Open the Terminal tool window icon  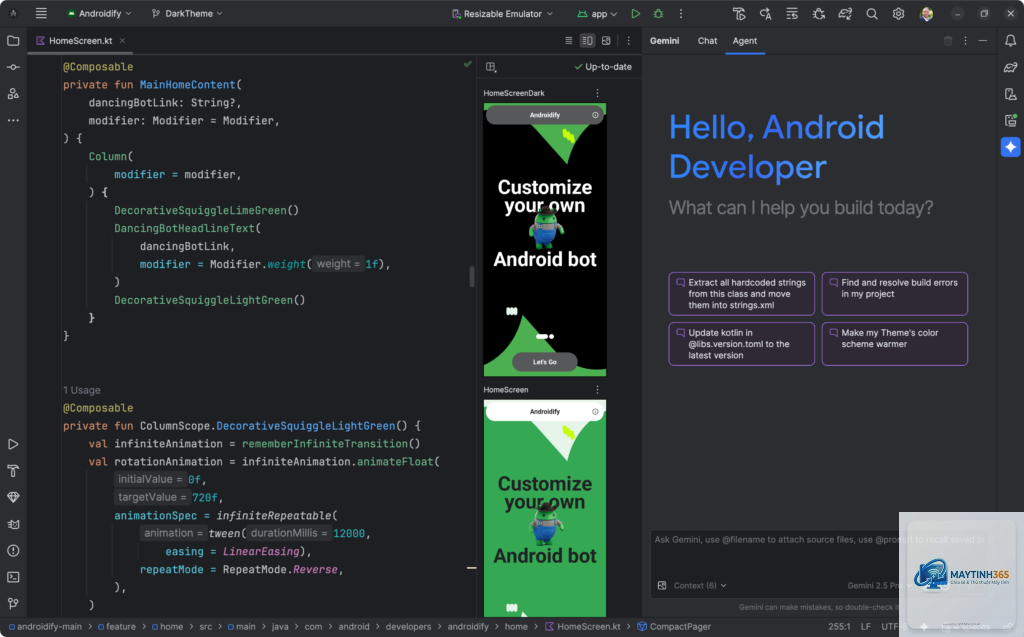13,577
